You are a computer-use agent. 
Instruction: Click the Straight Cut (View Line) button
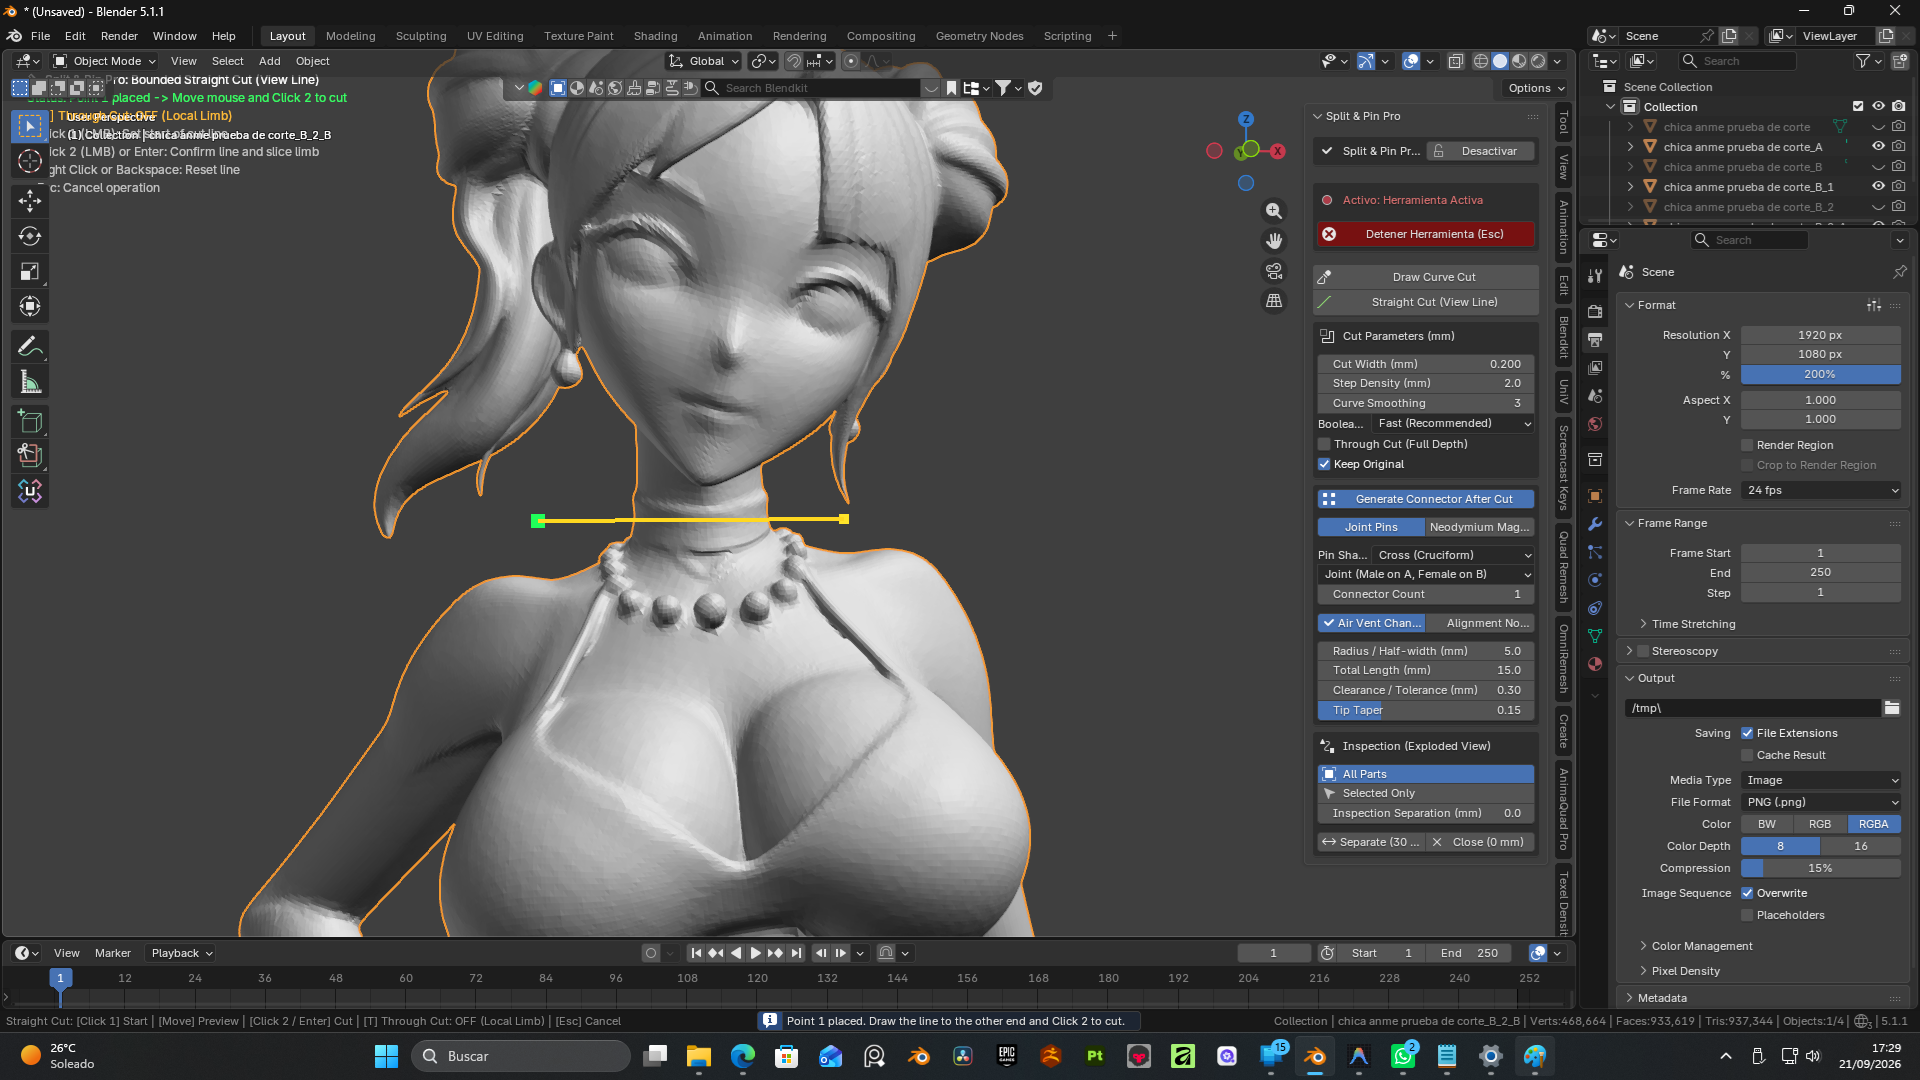(x=1426, y=302)
